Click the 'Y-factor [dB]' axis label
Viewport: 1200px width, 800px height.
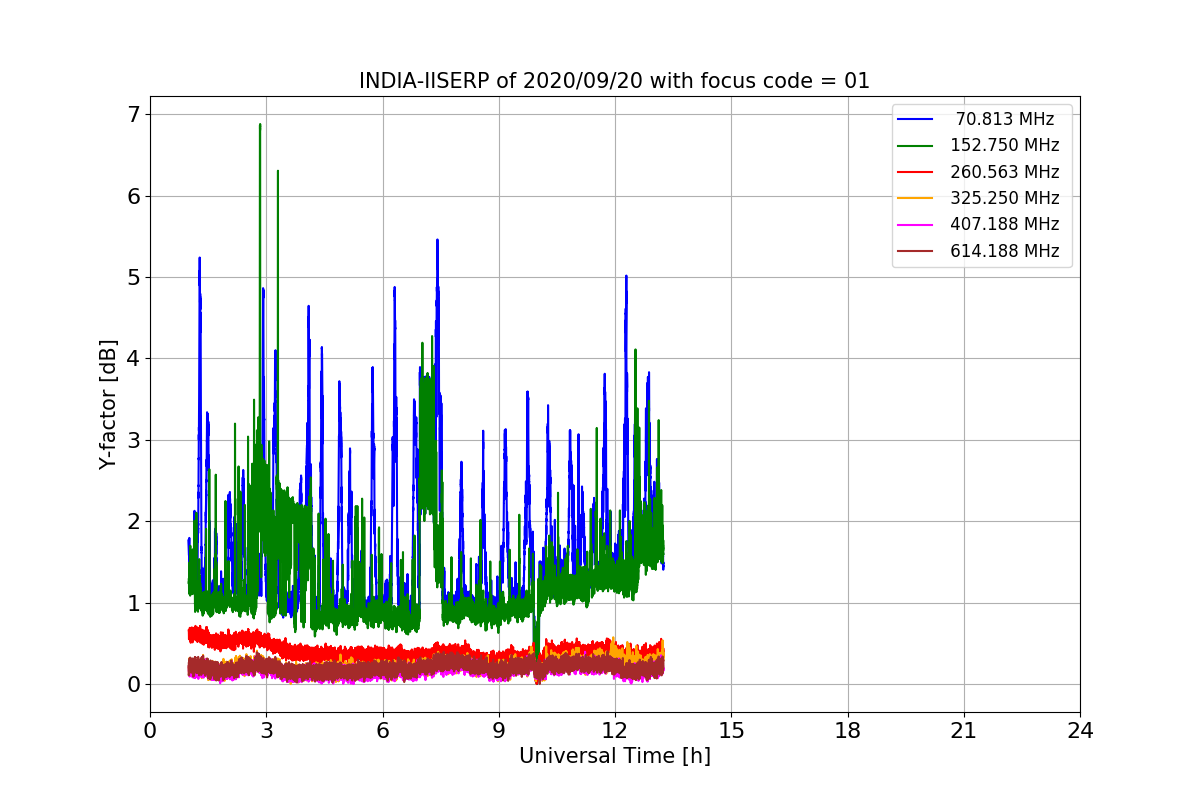pos(108,405)
